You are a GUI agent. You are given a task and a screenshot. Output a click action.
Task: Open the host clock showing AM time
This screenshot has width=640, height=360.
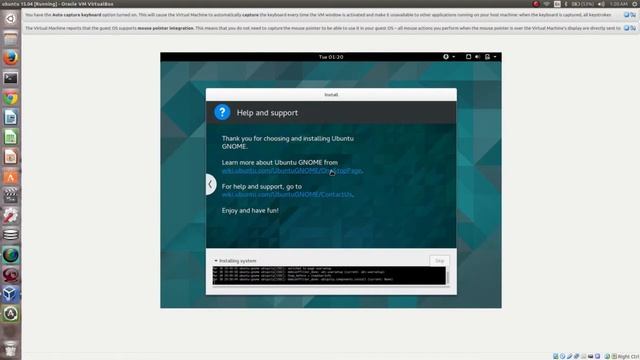click(619, 4)
